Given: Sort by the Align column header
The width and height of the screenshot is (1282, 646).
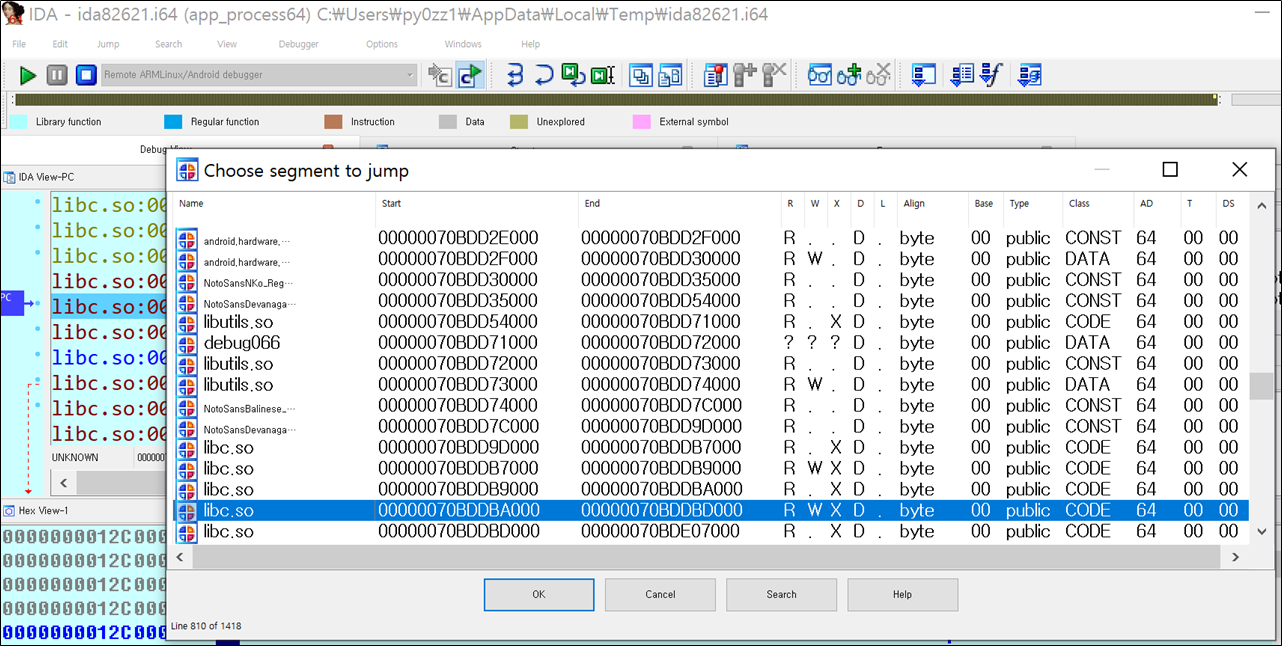Looking at the screenshot, I should 932,204.
